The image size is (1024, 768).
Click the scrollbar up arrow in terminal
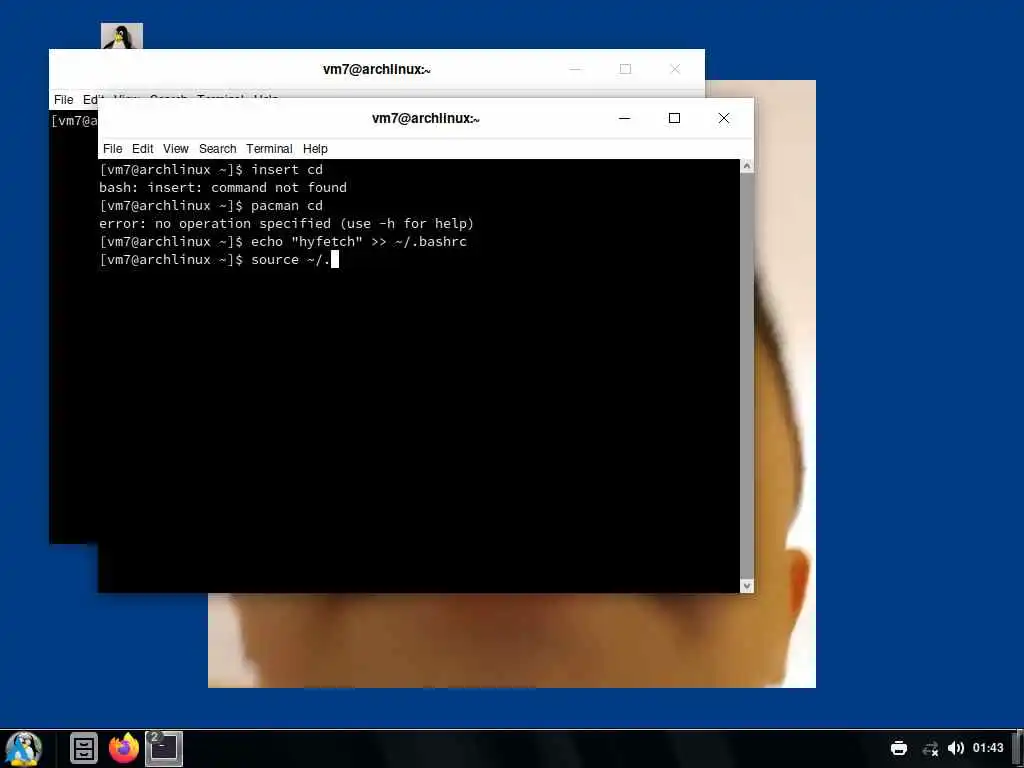747,167
